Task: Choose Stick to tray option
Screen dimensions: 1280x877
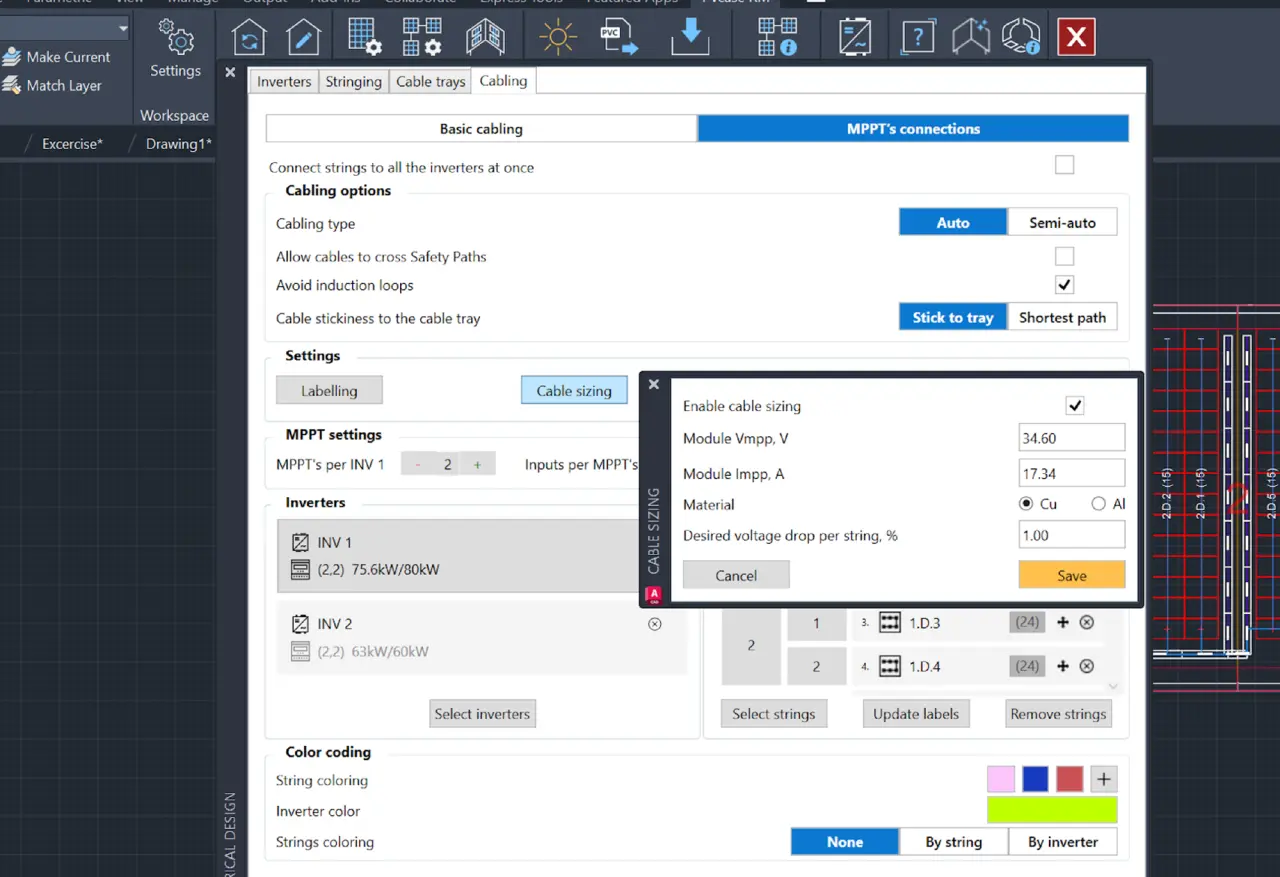Action: [x=953, y=317]
